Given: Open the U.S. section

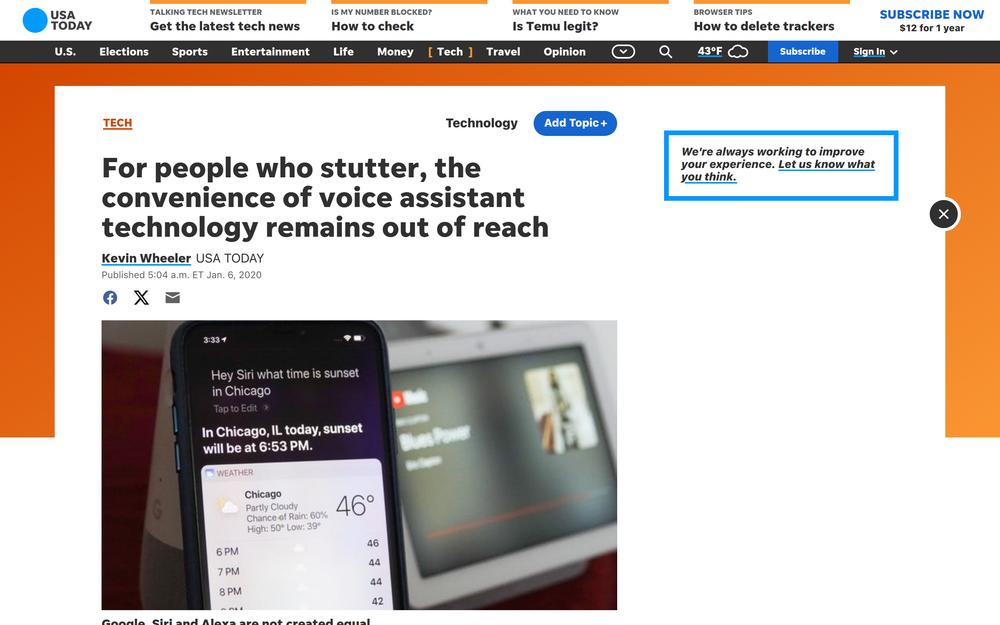Looking at the screenshot, I should point(65,52).
